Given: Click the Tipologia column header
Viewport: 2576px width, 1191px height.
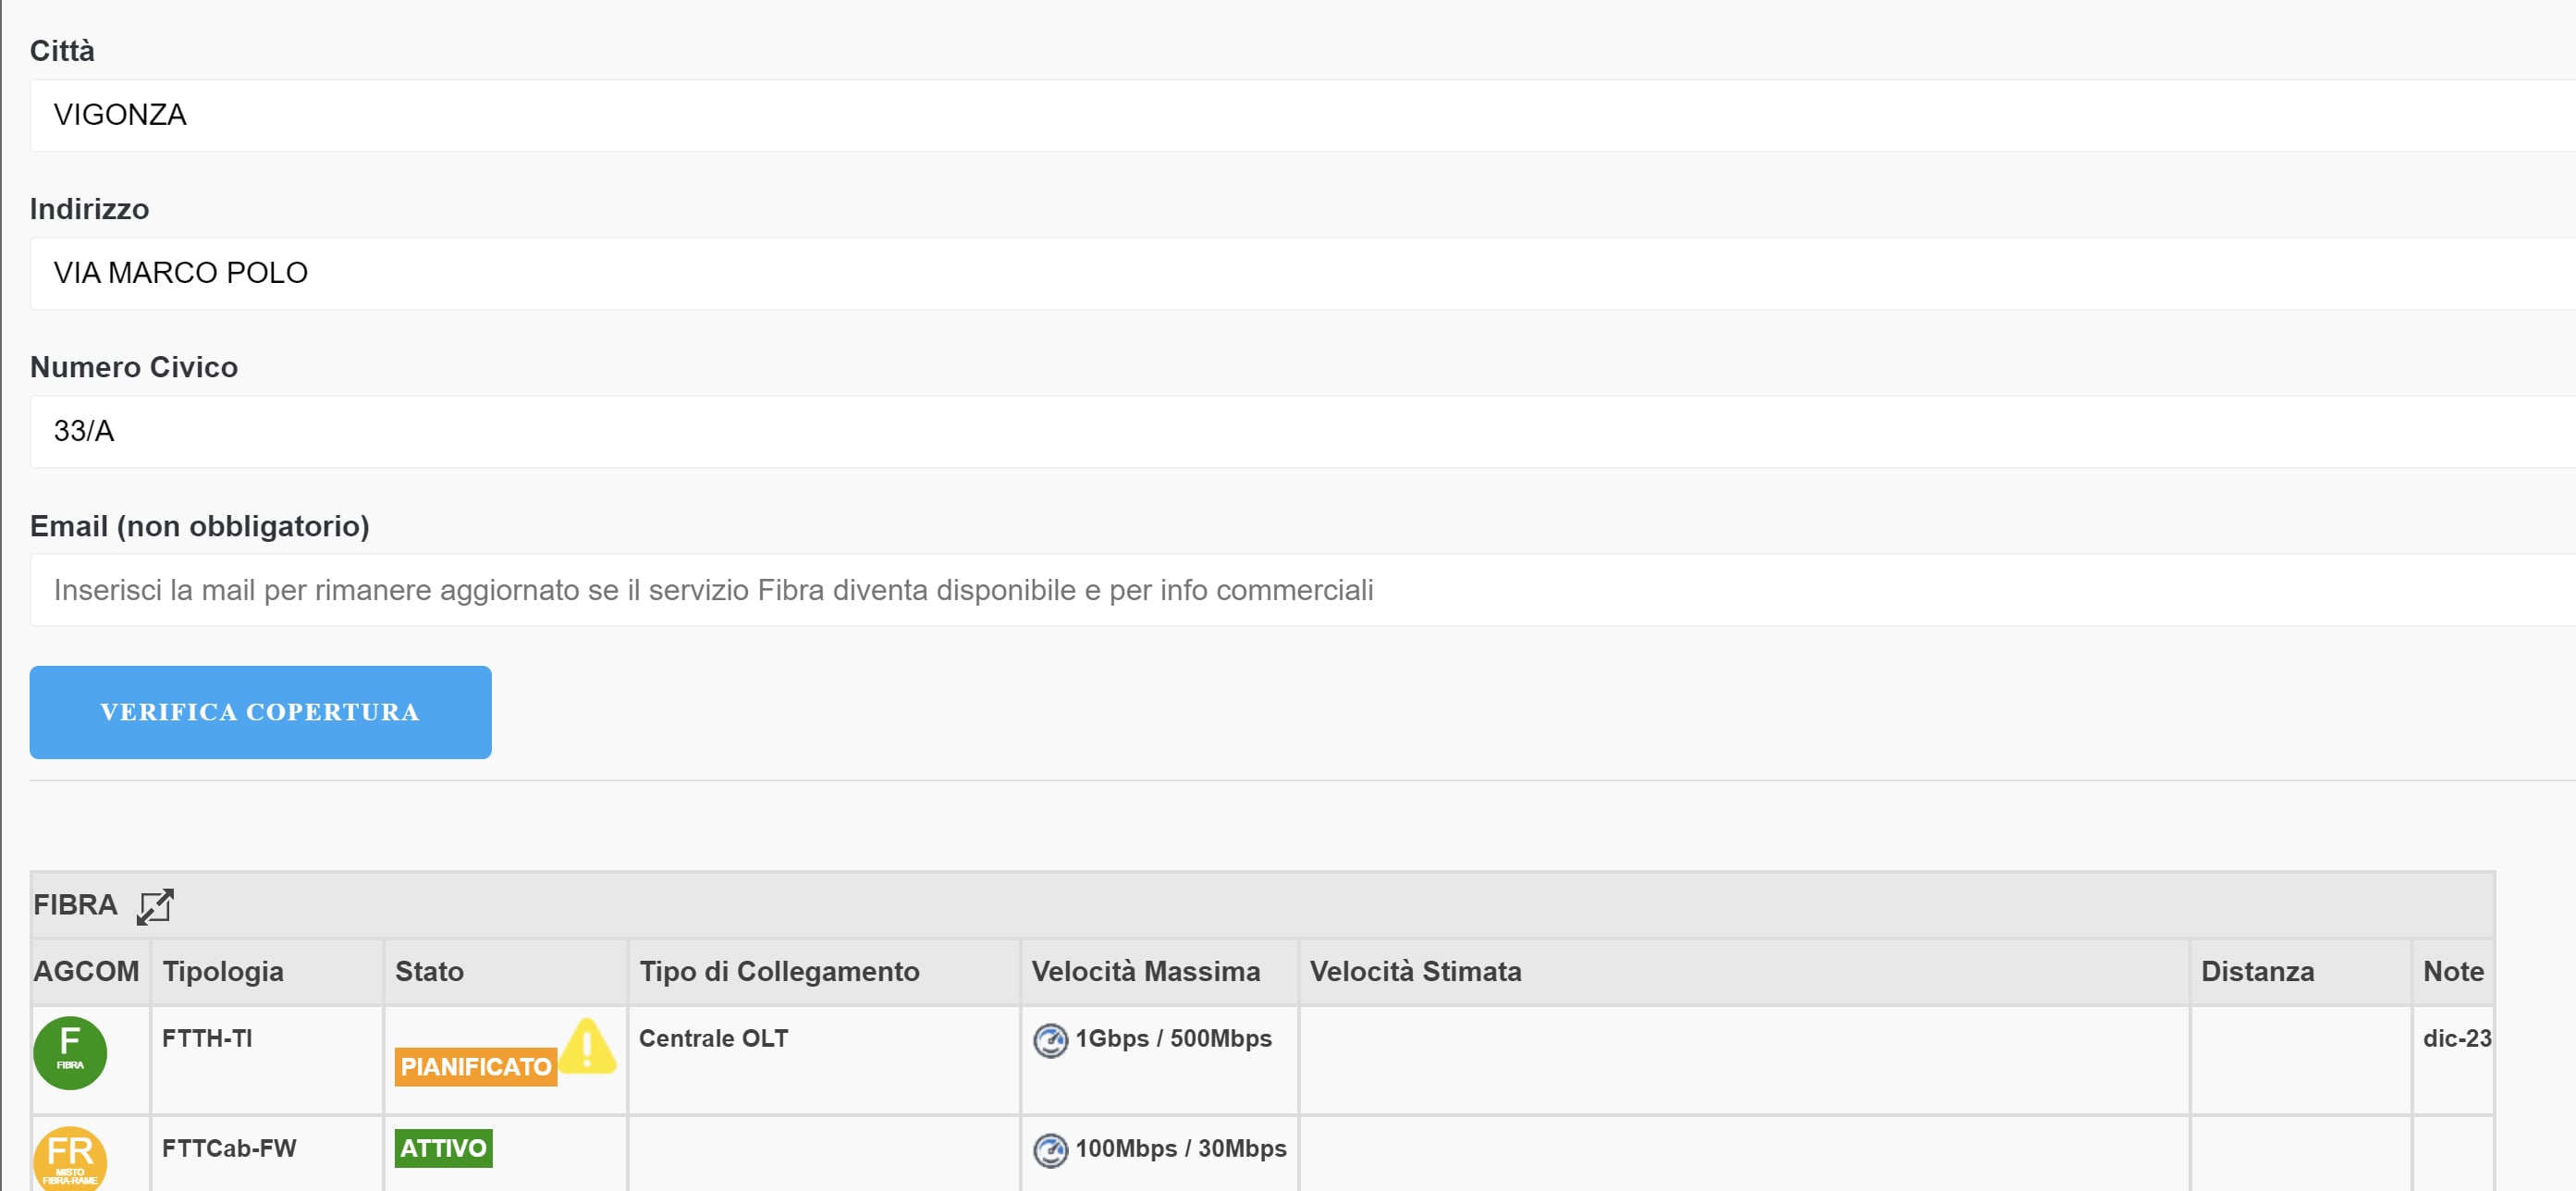Looking at the screenshot, I should [x=223, y=971].
